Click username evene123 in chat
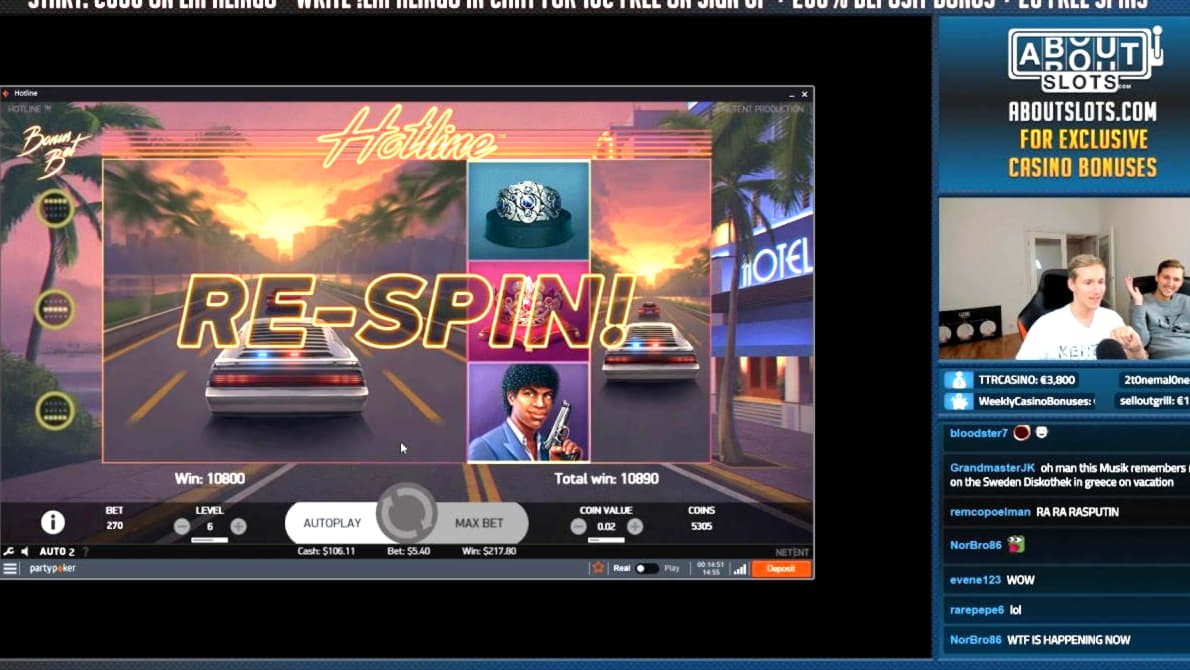This screenshot has width=1190, height=670. pyautogui.click(x=975, y=580)
